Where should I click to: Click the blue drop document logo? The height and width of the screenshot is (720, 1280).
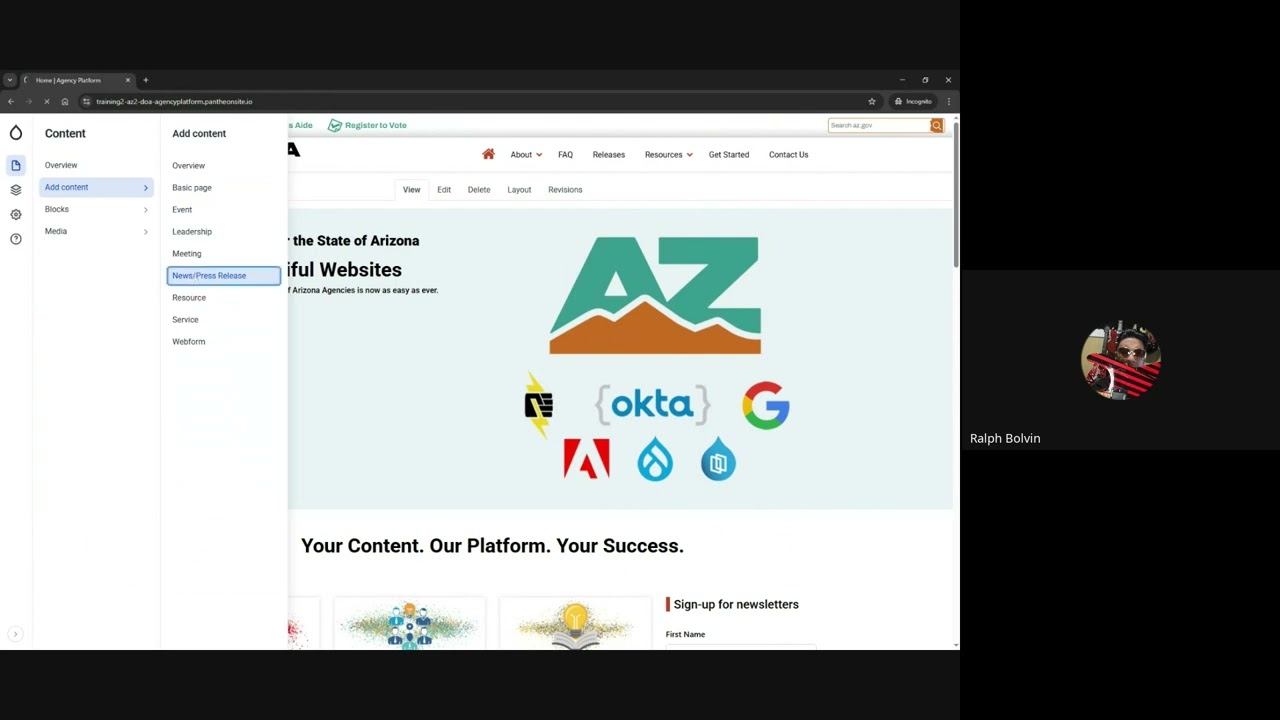[718, 459]
